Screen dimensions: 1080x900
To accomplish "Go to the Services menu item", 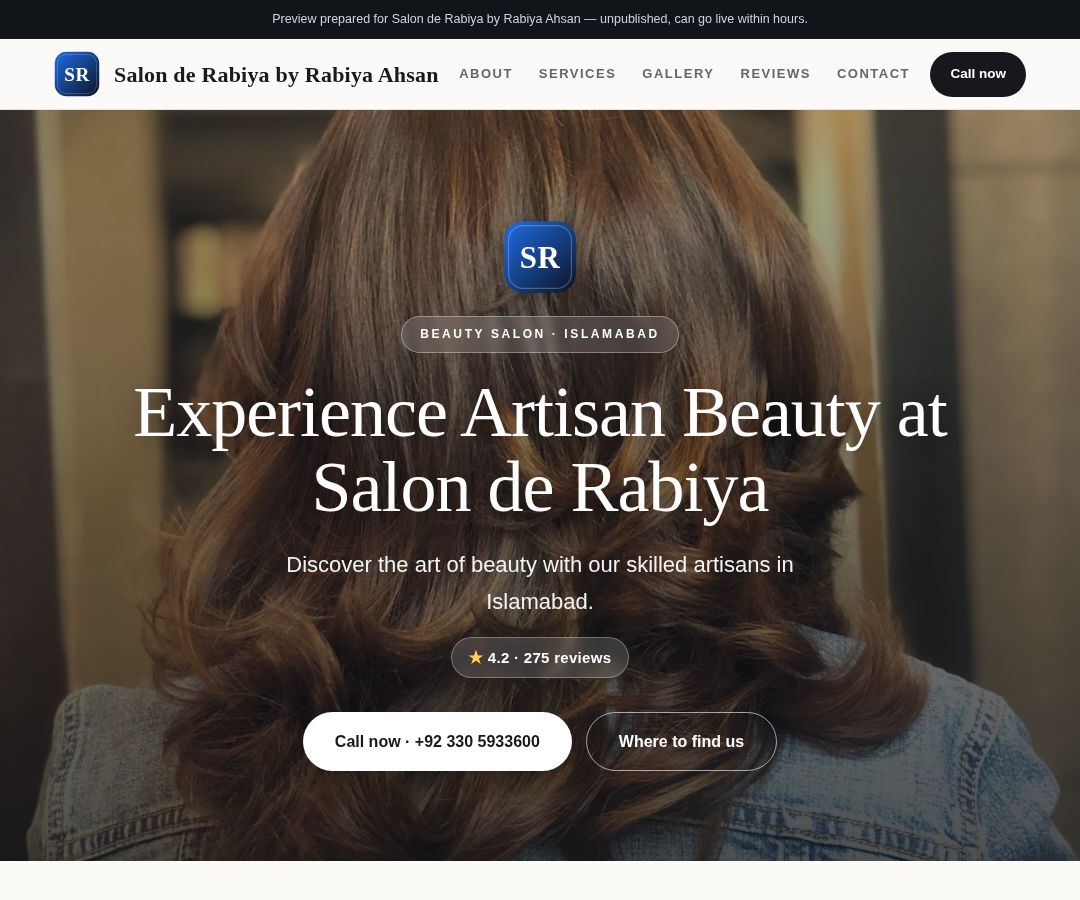I will [577, 74].
